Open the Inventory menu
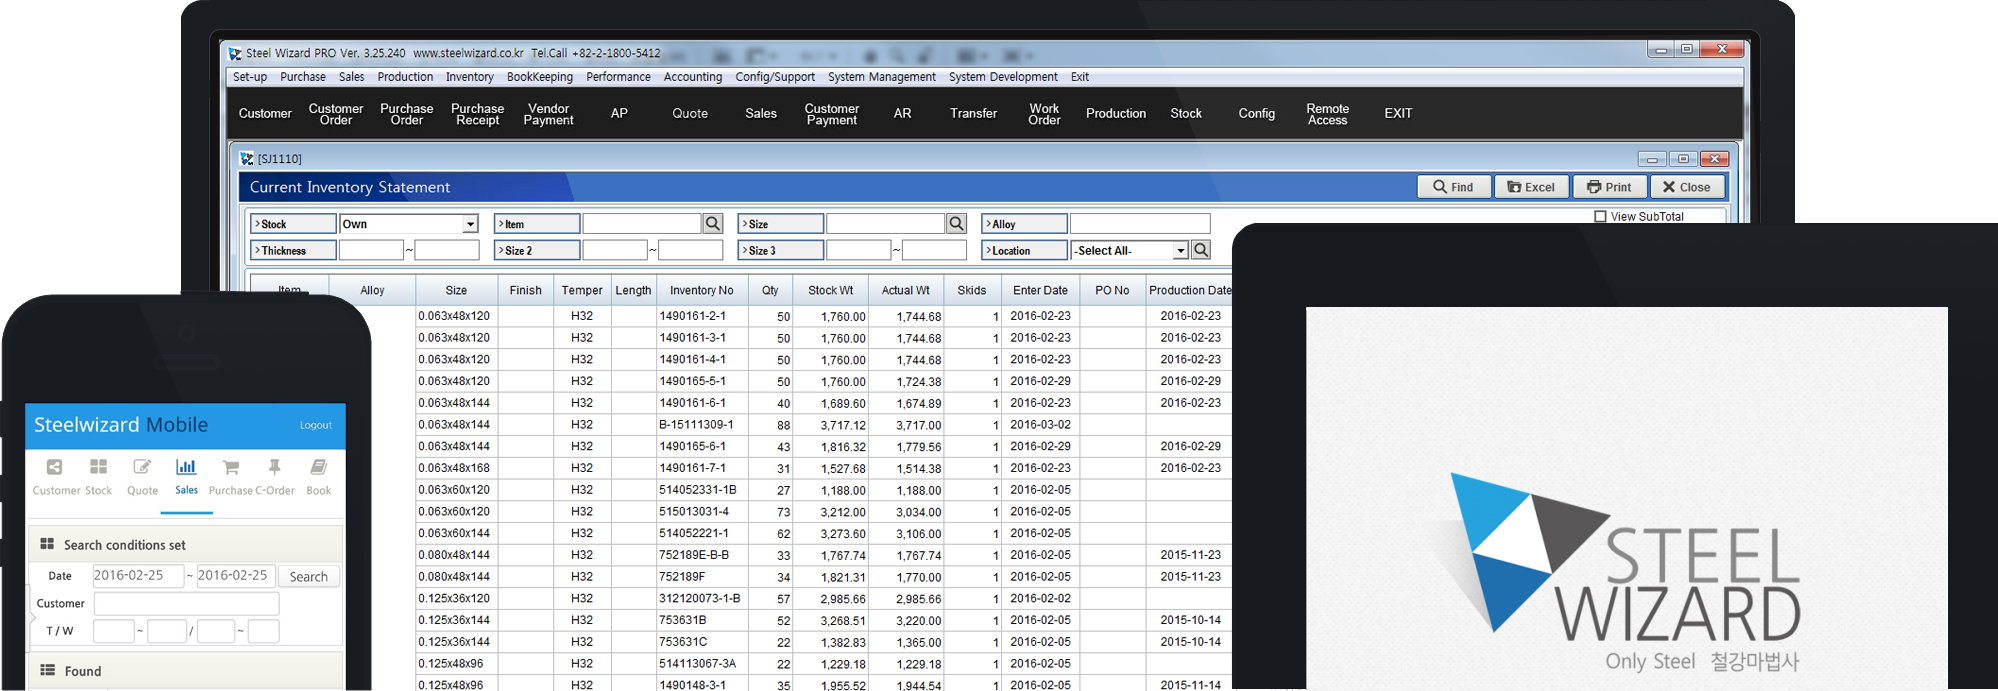 coord(470,77)
